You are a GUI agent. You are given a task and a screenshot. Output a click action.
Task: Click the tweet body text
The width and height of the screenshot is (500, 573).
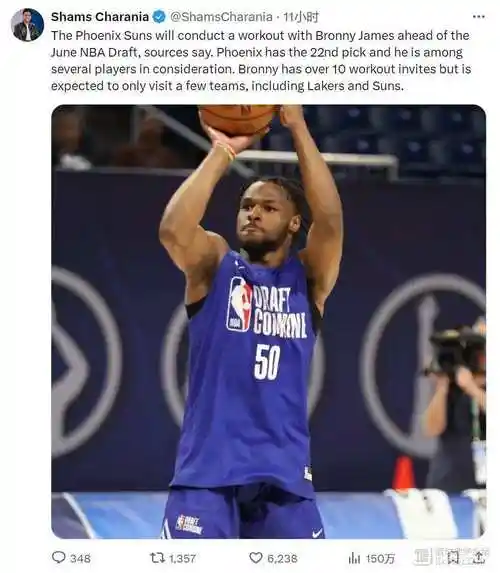click(x=261, y=61)
